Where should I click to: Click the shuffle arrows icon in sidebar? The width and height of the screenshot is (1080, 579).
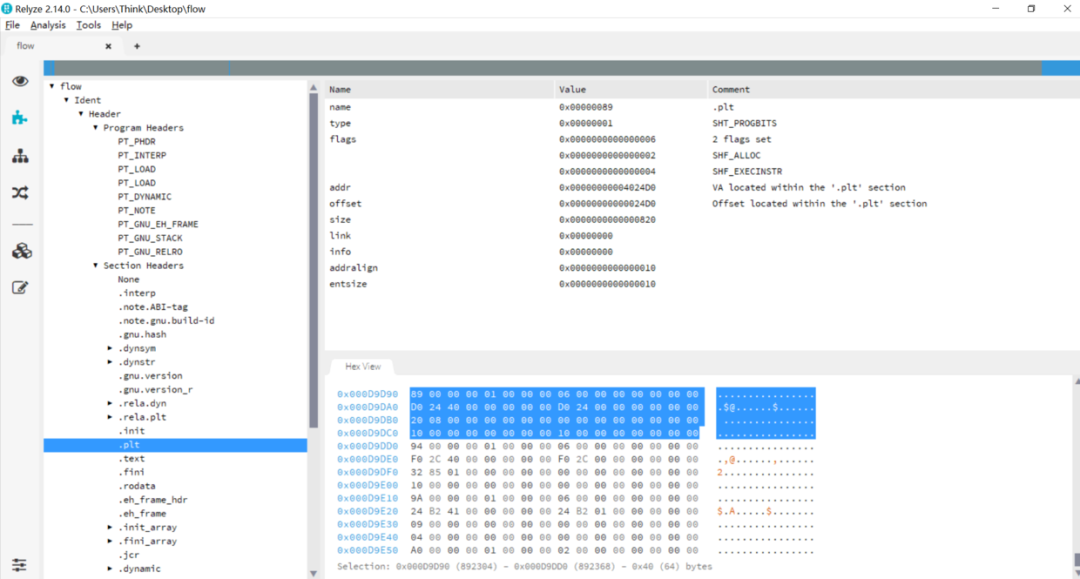[20, 192]
